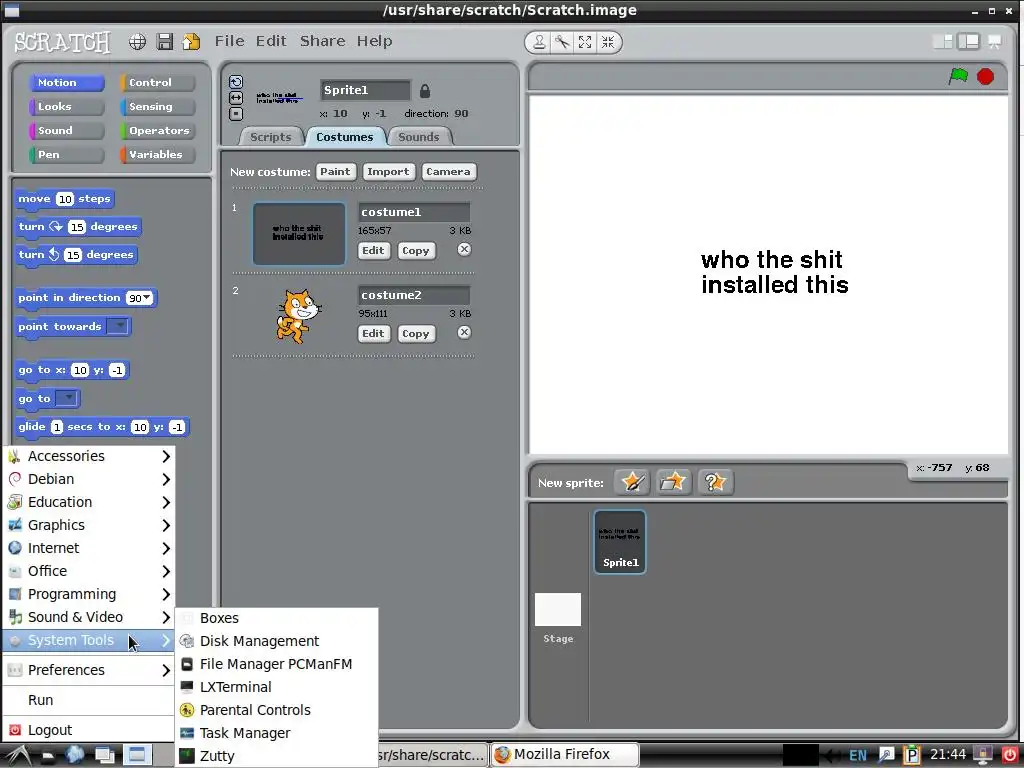Select the Sensing block category
Image resolution: width=1024 pixels, height=768 pixels.
157,106
